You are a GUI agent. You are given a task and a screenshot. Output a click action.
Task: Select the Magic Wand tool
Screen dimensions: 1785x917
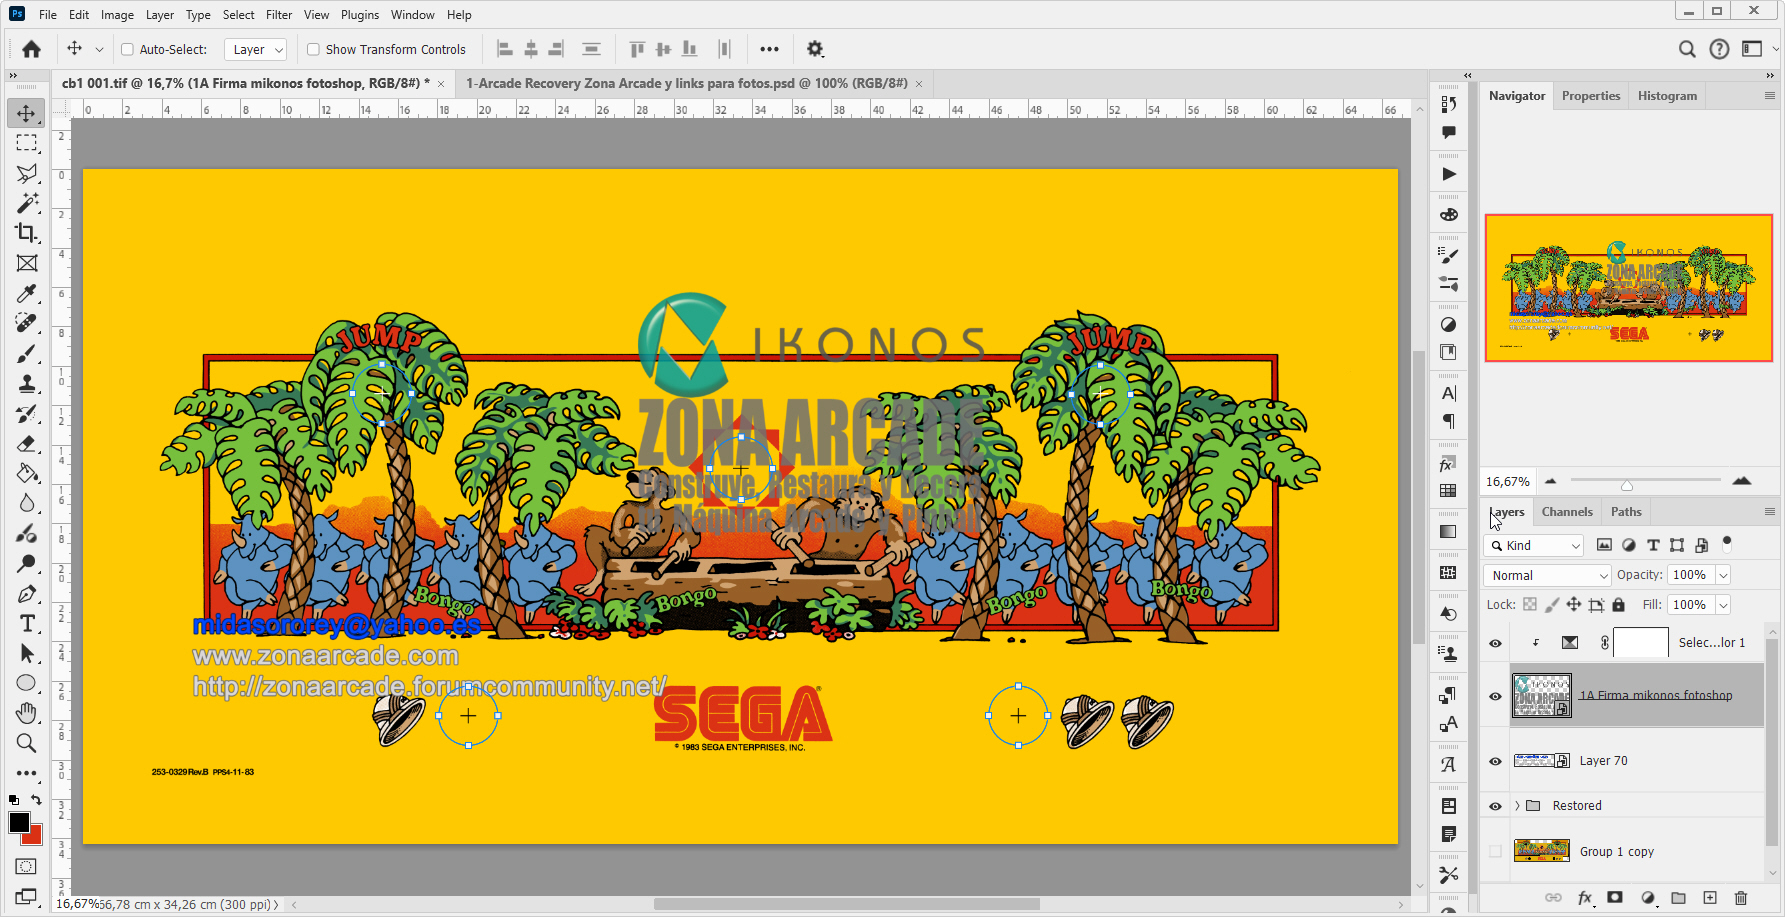(27, 203)
